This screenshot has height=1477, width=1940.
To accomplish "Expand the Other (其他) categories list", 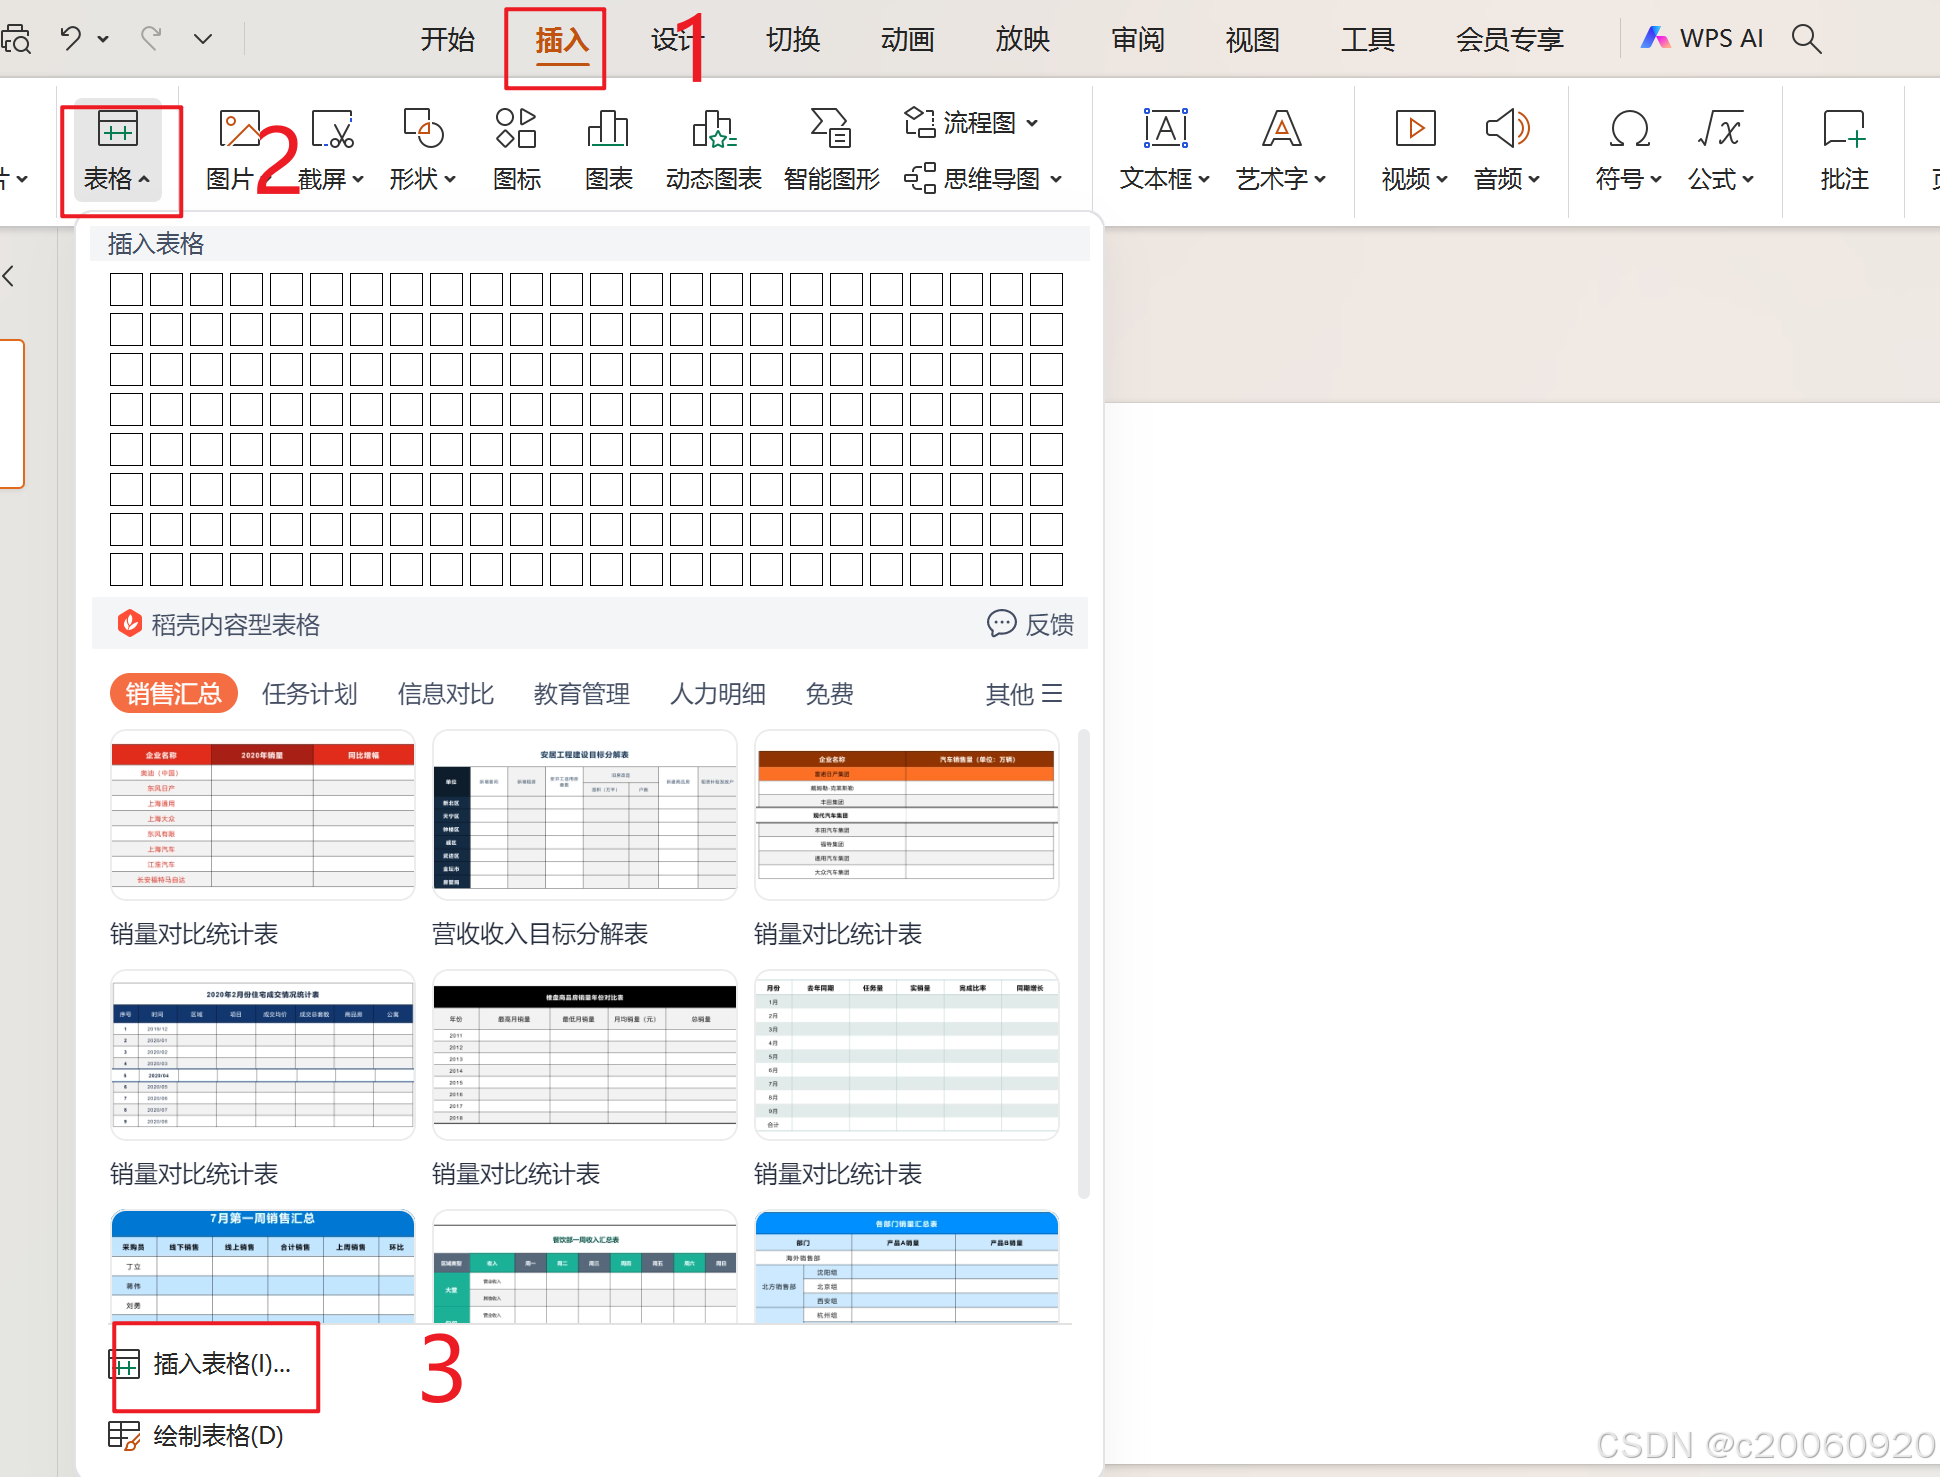I will click(x=1023, y=694).
